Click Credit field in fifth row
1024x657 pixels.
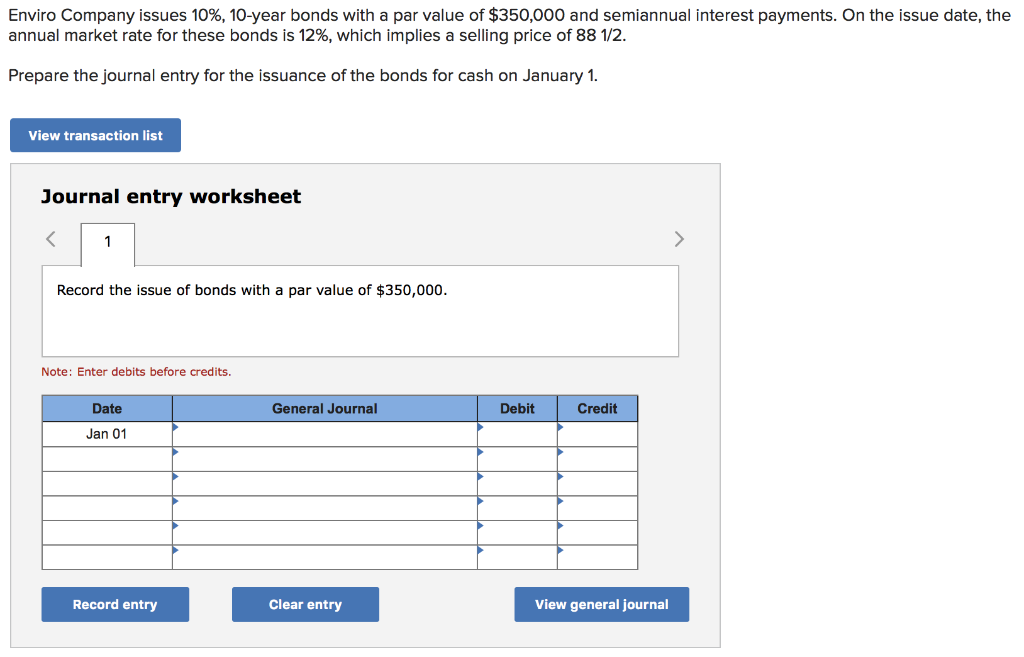click(598, 533)
